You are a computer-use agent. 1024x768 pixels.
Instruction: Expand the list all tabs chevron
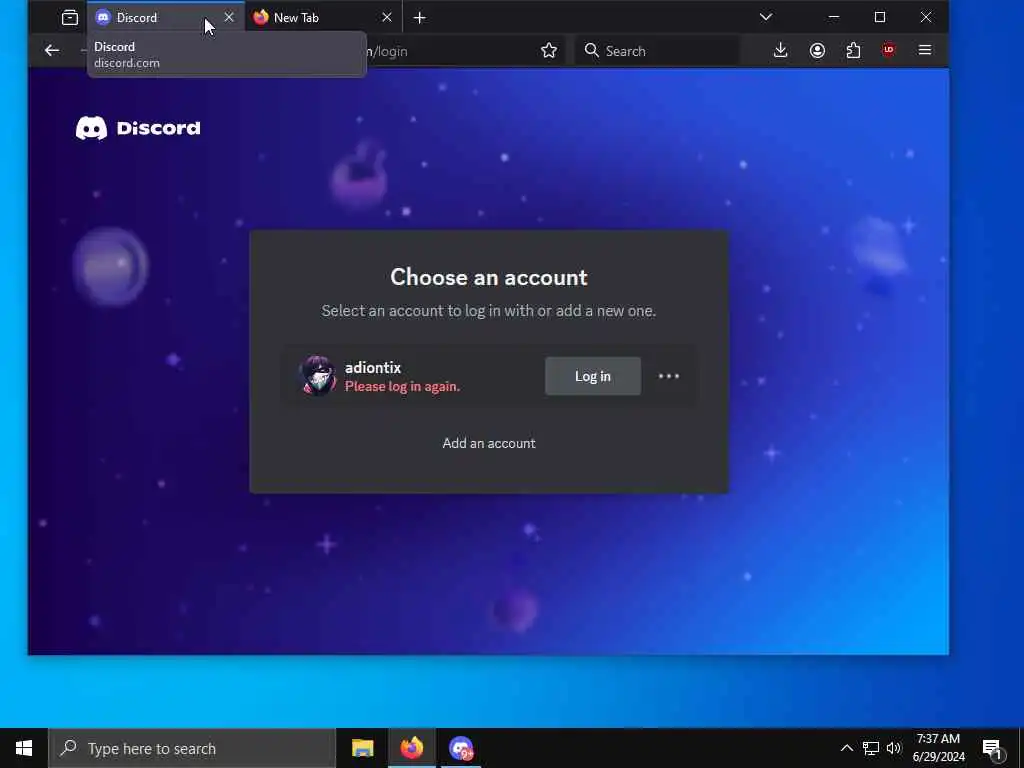[x=766, y=17]
